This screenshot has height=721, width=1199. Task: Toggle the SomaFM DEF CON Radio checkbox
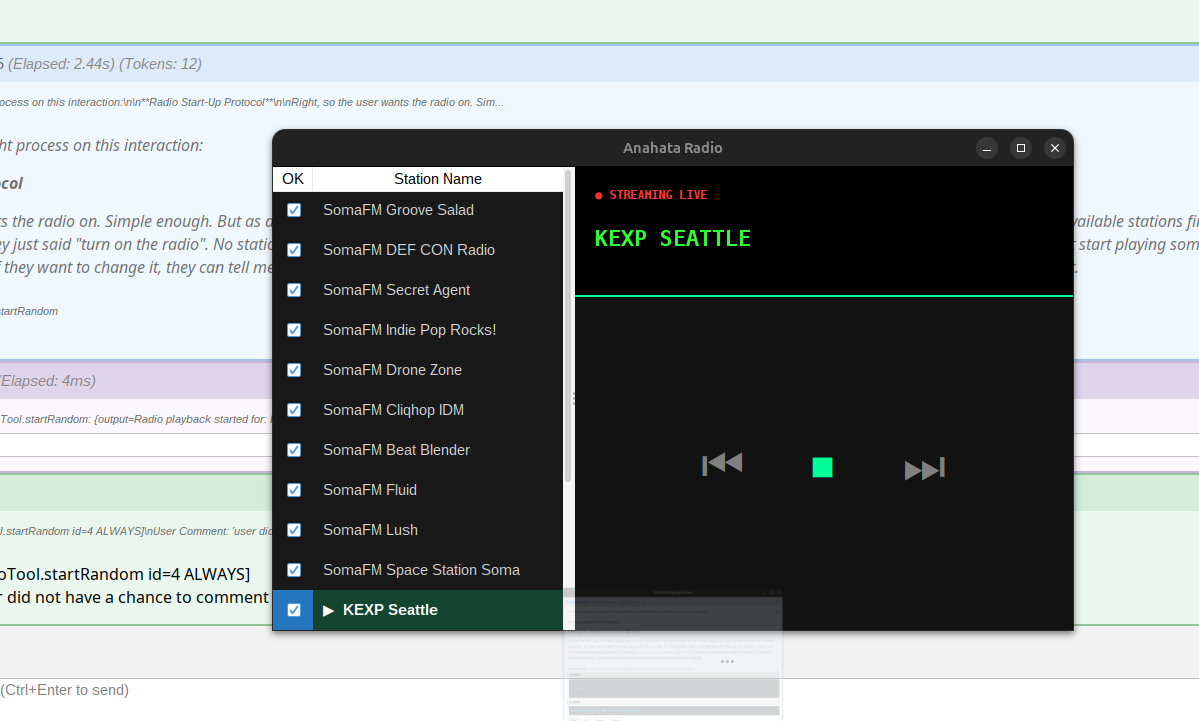pos(294,250)
